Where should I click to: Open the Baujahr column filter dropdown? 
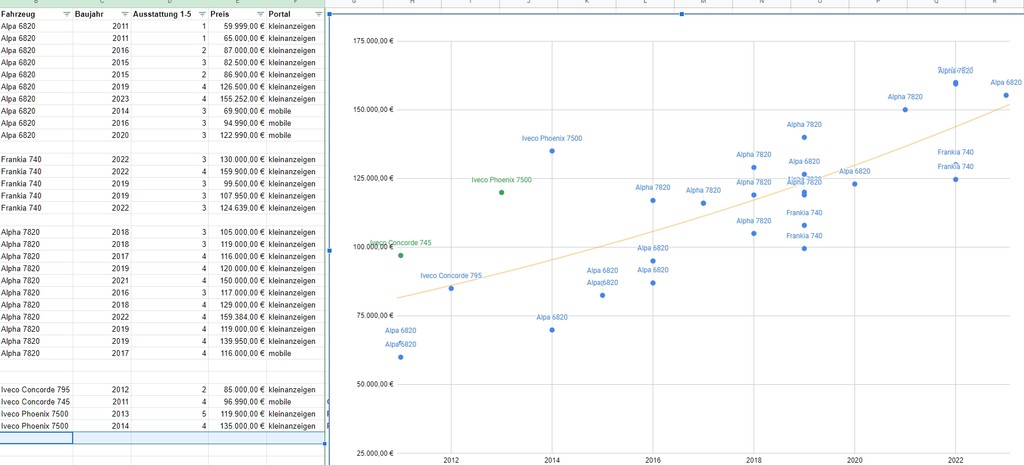tap(125, 14)
